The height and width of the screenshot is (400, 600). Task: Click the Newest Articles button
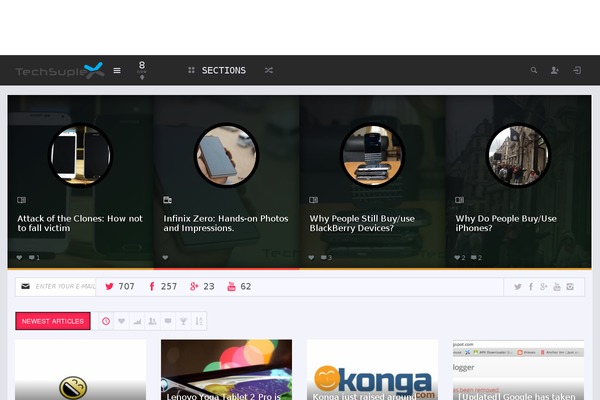tap(53, 321)
